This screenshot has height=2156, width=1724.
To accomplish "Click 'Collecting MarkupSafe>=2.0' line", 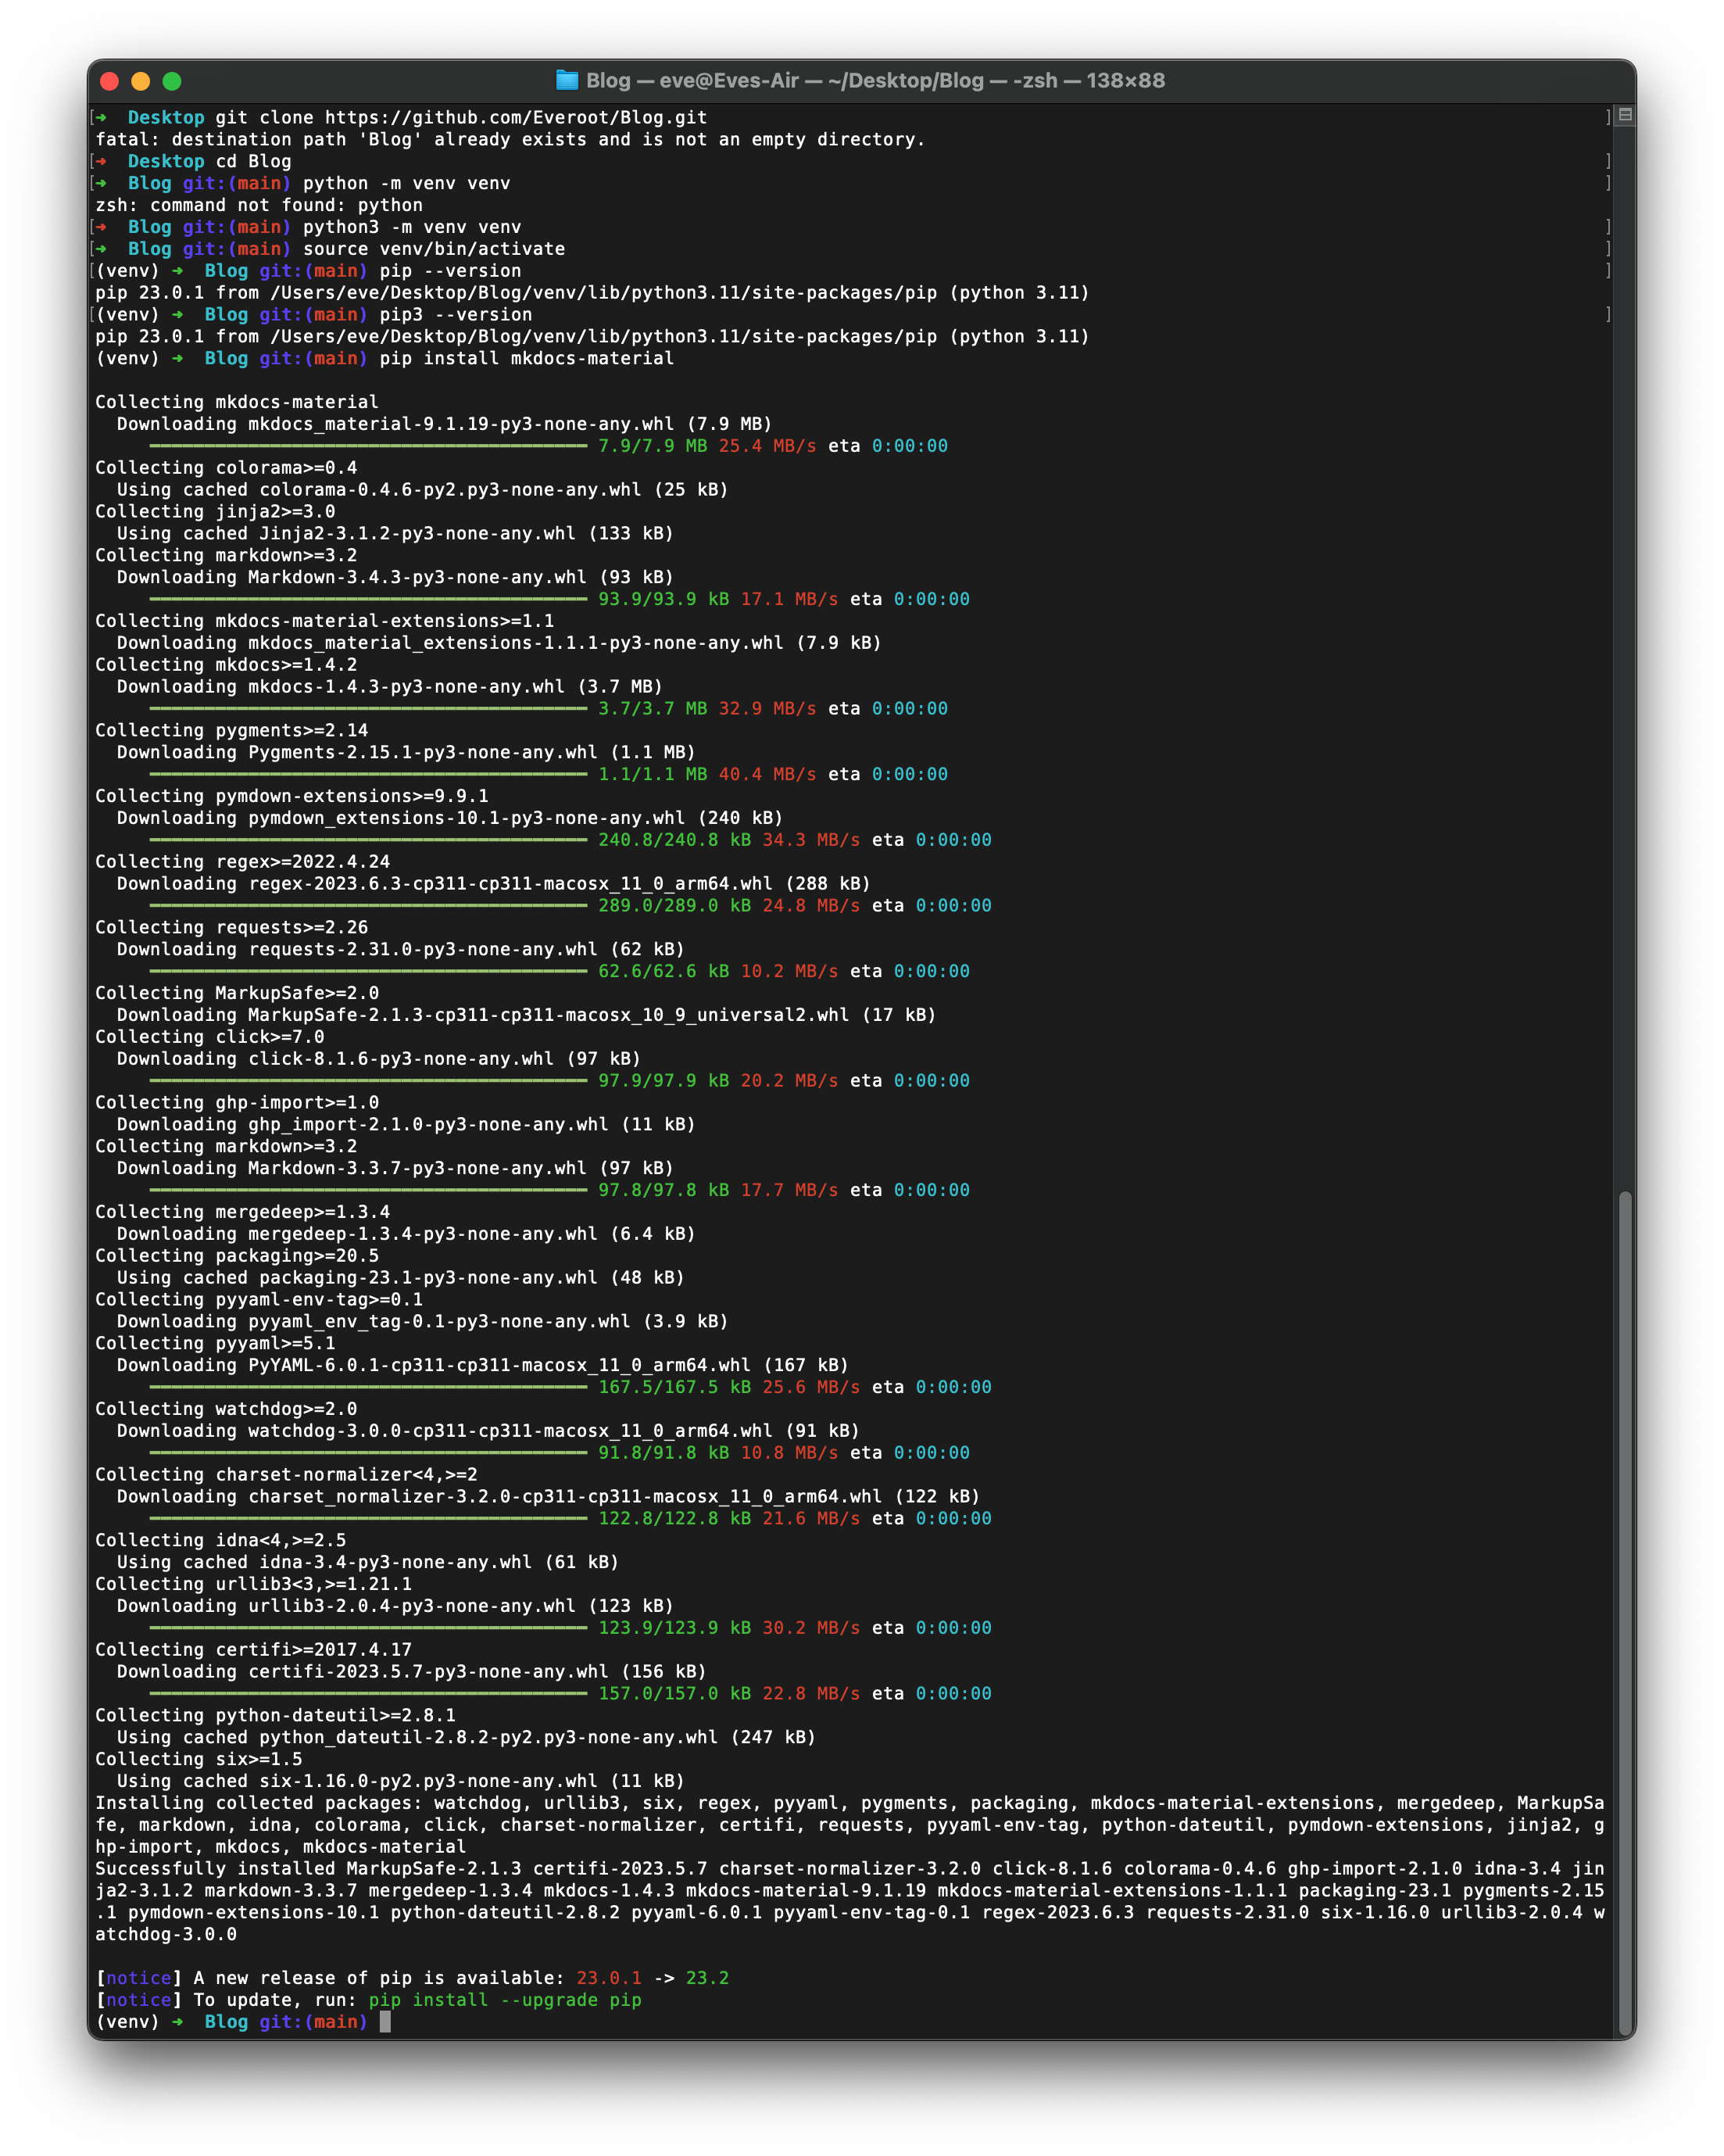I will (x=237, y=993).
